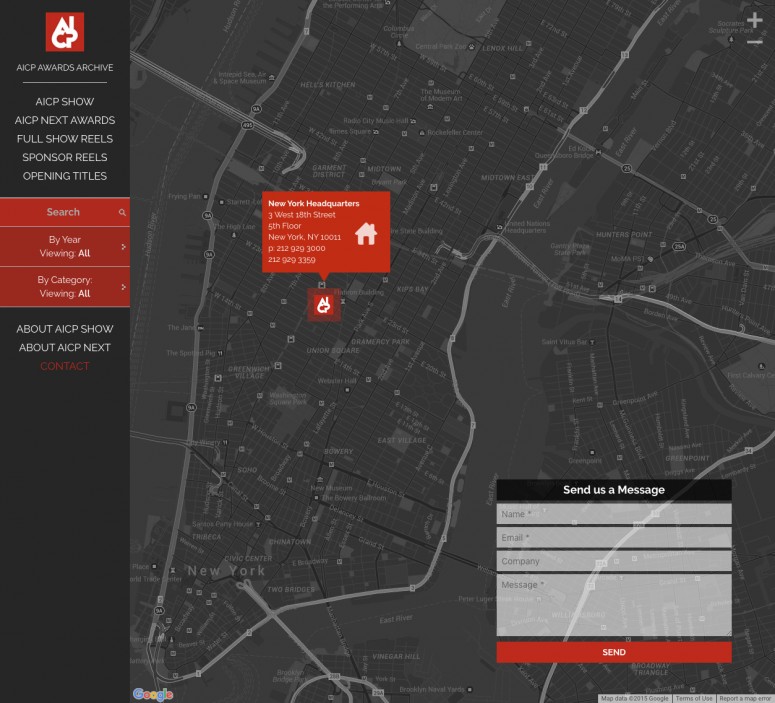Click the United Nations Headquarters label
Viewport: 775px width, 703px height.
527,227
